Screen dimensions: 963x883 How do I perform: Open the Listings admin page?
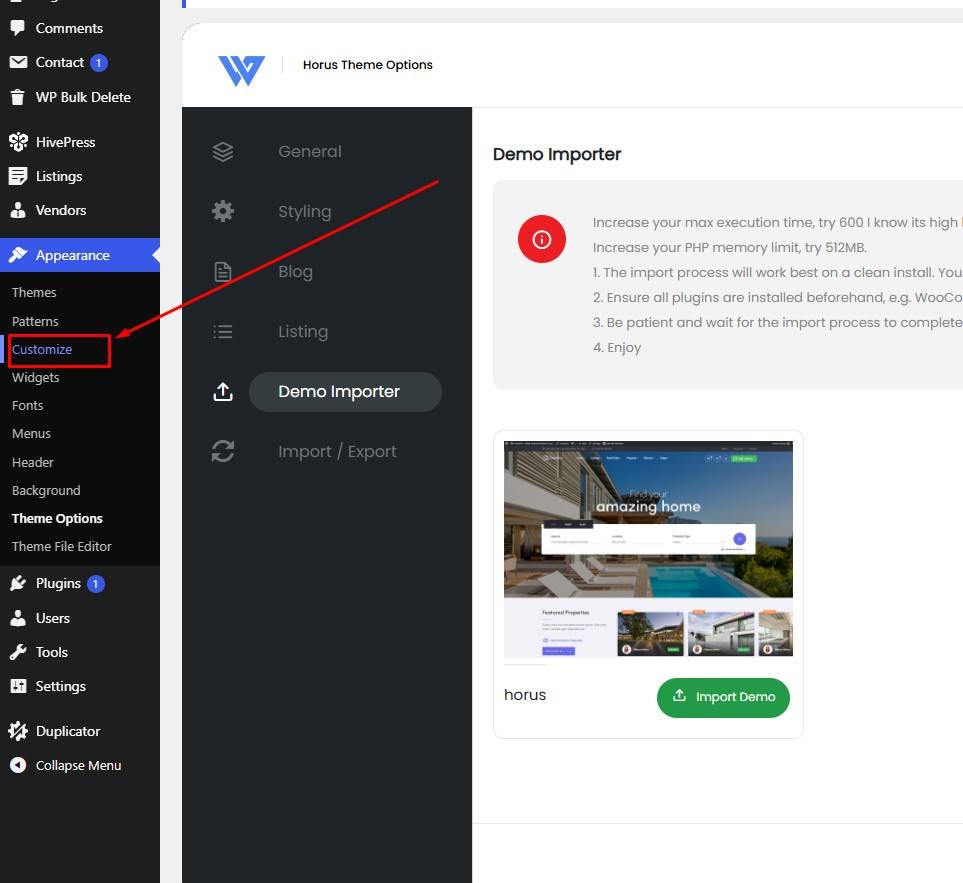[x=59, y=176]
